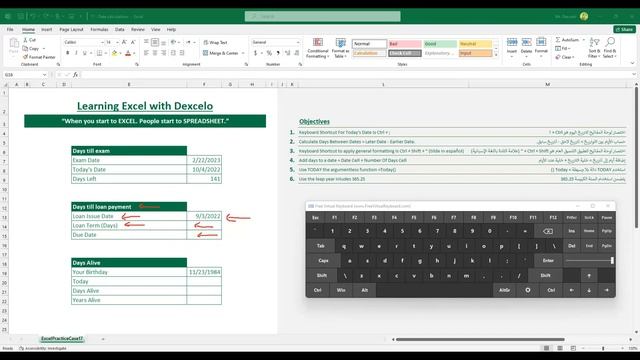This screenshot has width=640, height=360.
Task: Center text horizontally
Action: [x=155, y=53]
